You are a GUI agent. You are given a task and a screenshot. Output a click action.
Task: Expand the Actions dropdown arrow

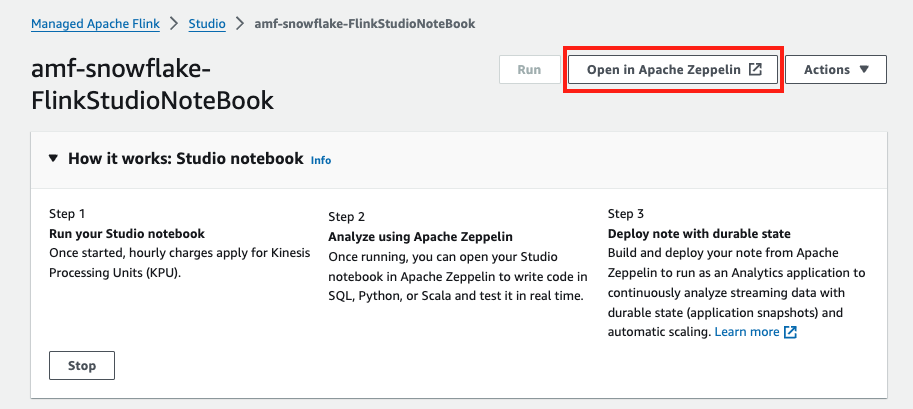tap(865, 70)
